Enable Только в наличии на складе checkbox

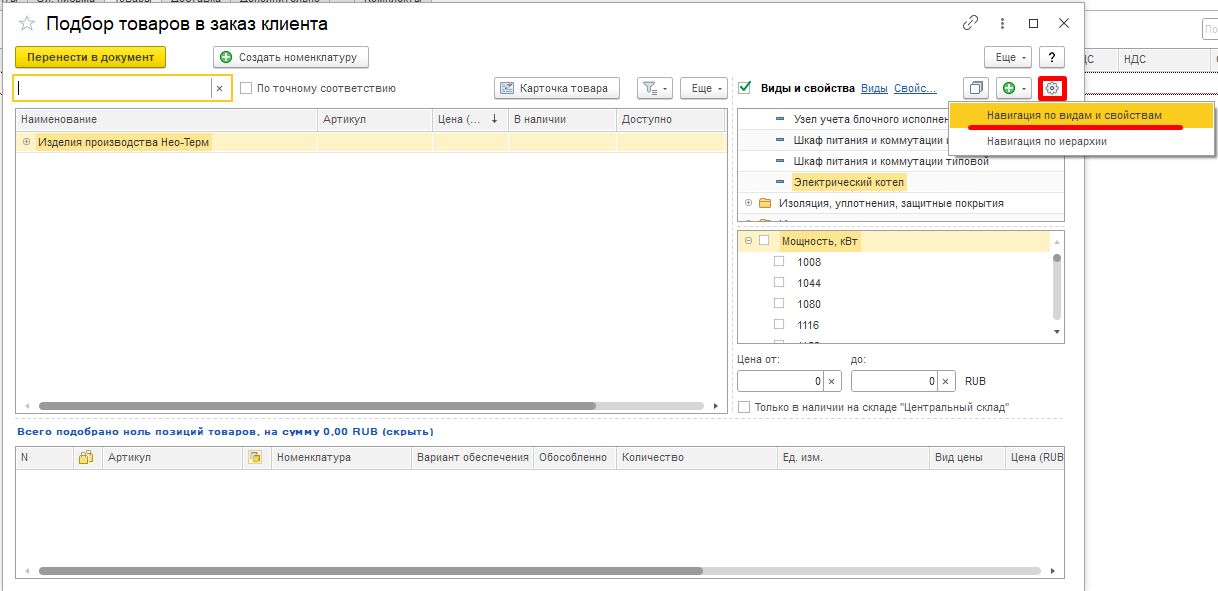coord(743,407)
